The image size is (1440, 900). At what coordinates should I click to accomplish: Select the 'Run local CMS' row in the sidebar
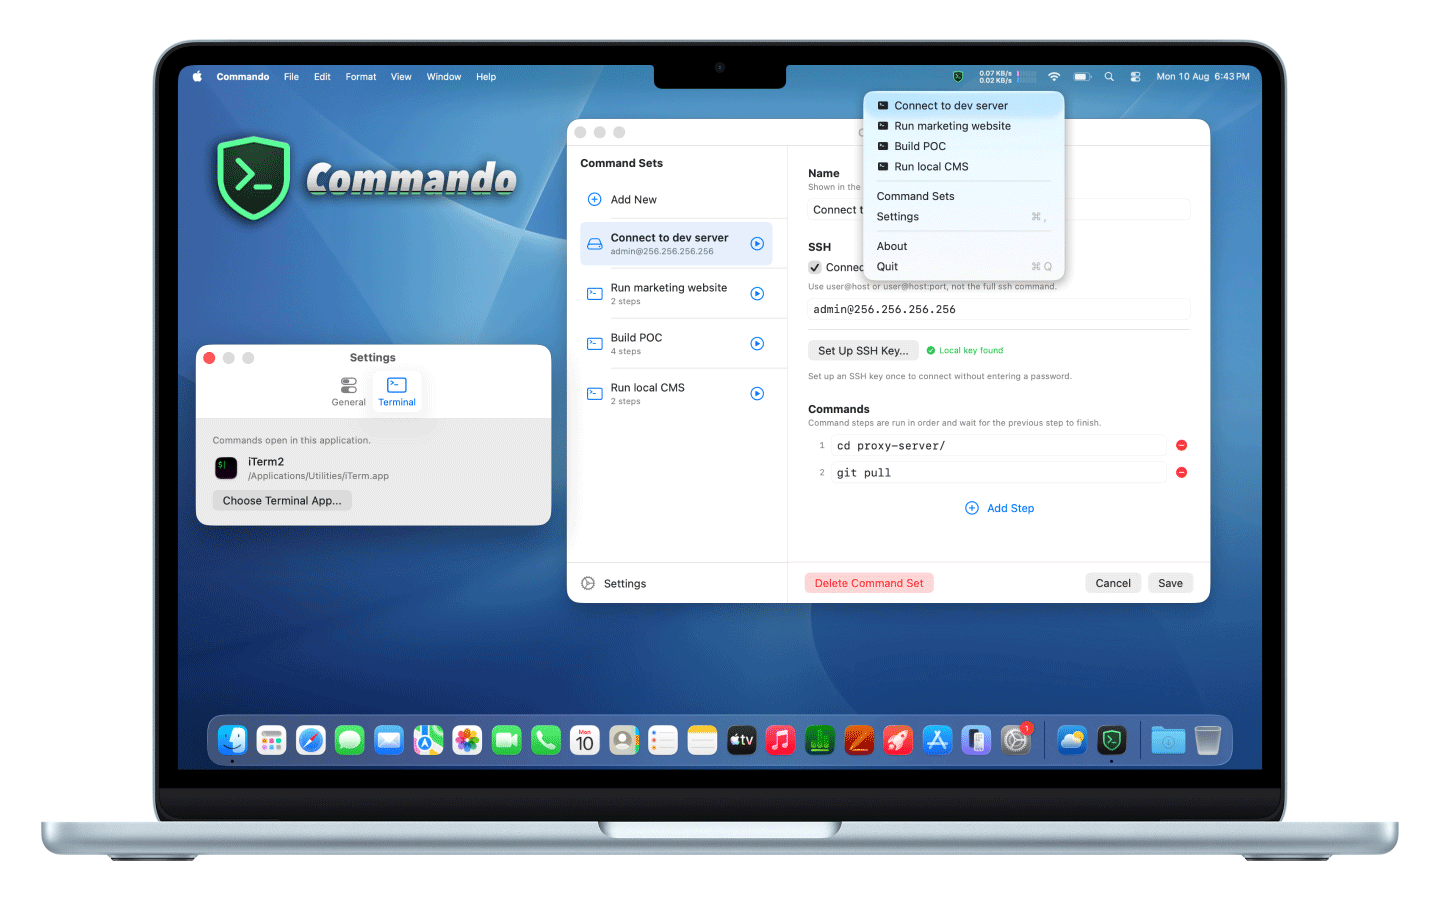676,394
